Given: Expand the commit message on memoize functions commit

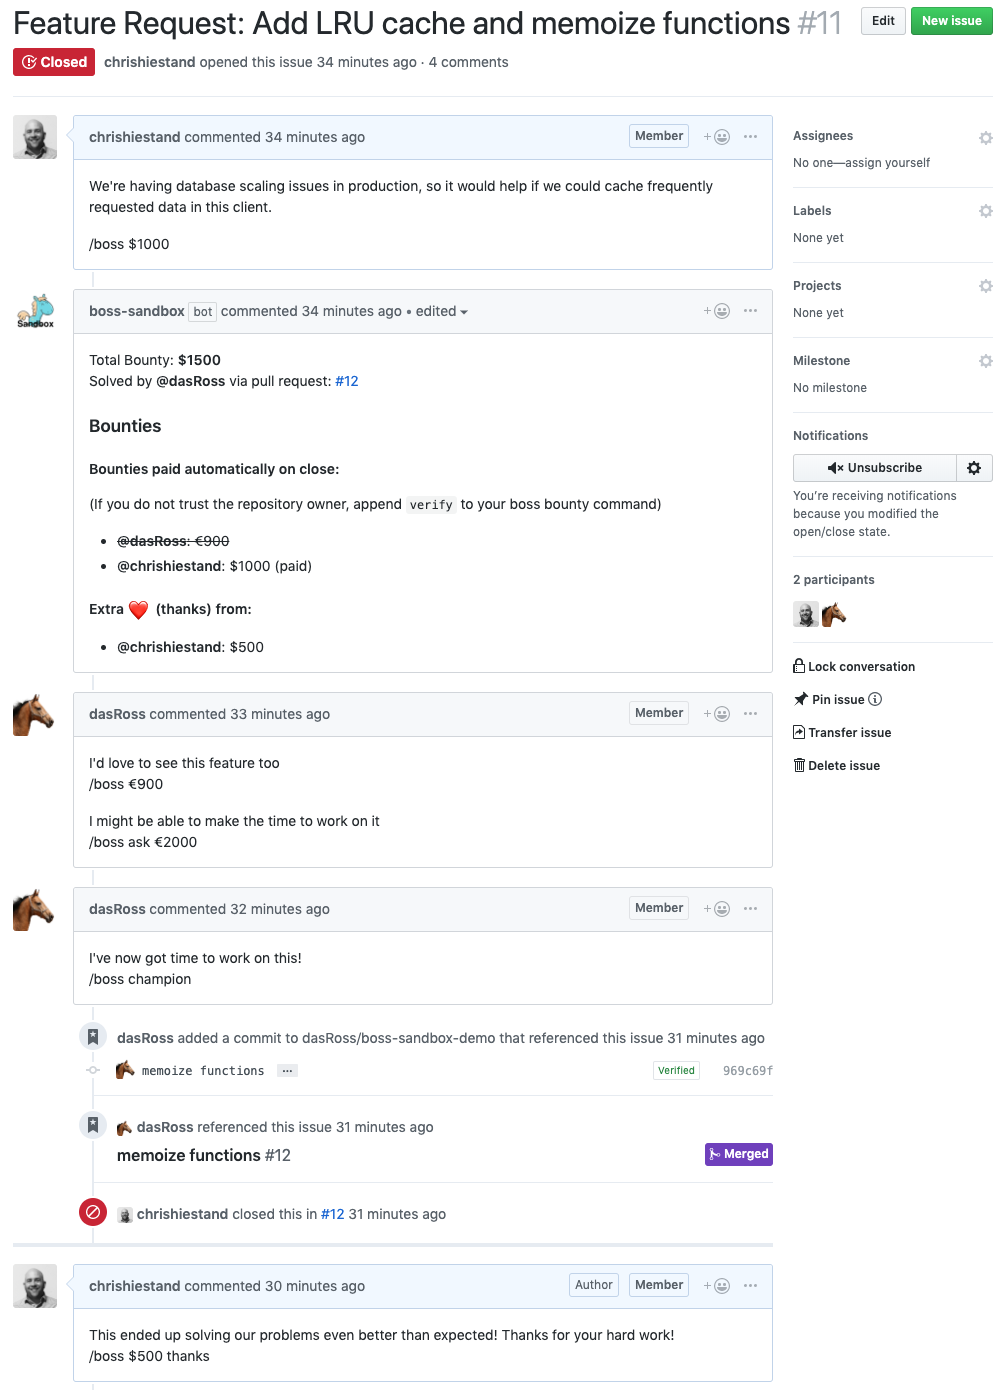Looking at the screenshot, I should click(287, 1070).
